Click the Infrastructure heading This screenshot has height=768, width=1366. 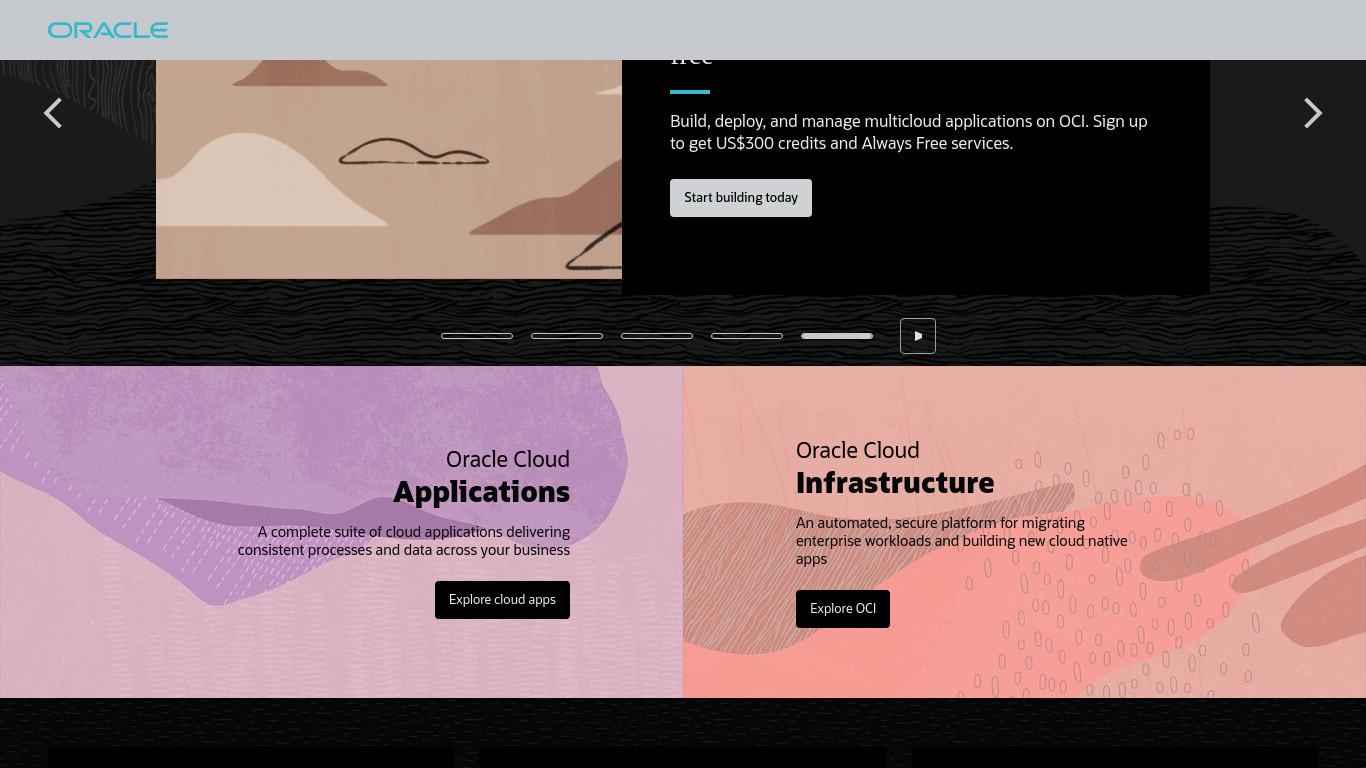pyautogui.click(x=895, y=483)
